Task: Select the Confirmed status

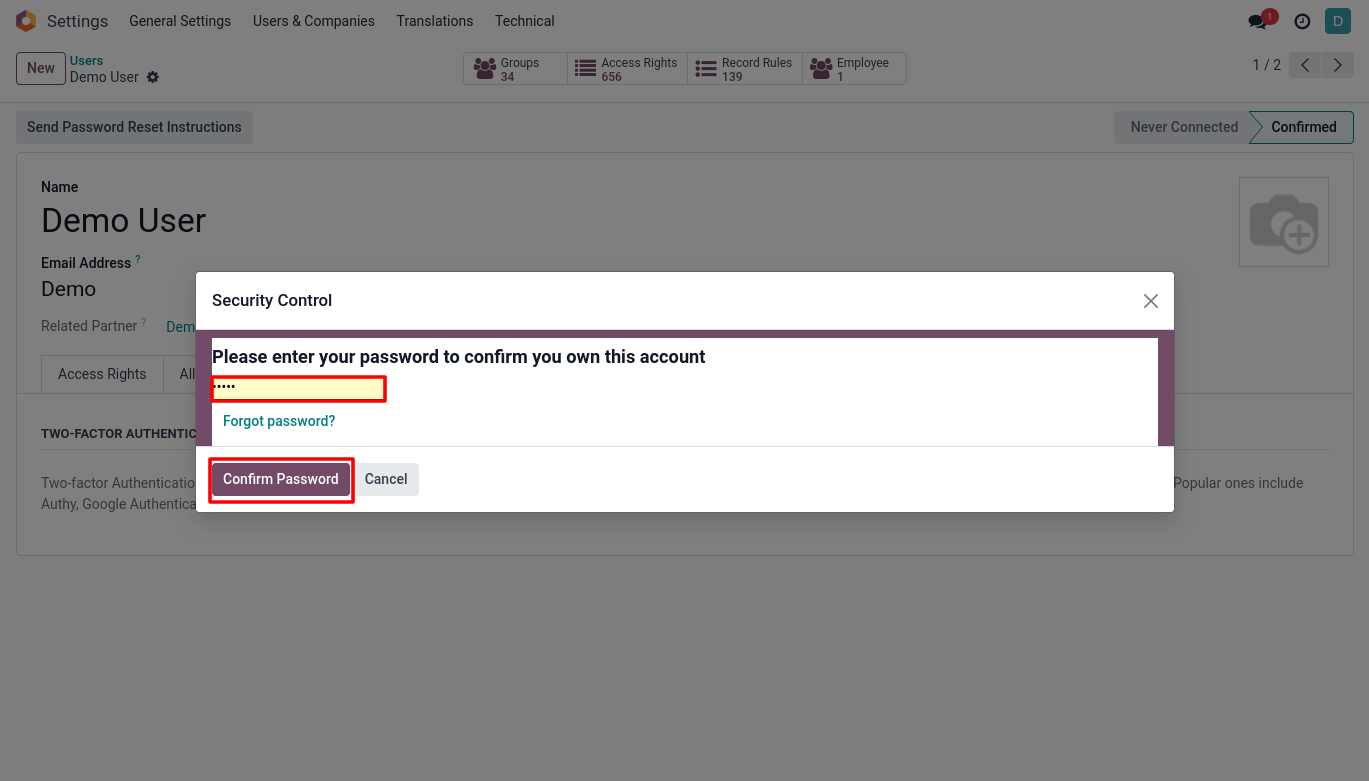Action: coord(1303,127)
